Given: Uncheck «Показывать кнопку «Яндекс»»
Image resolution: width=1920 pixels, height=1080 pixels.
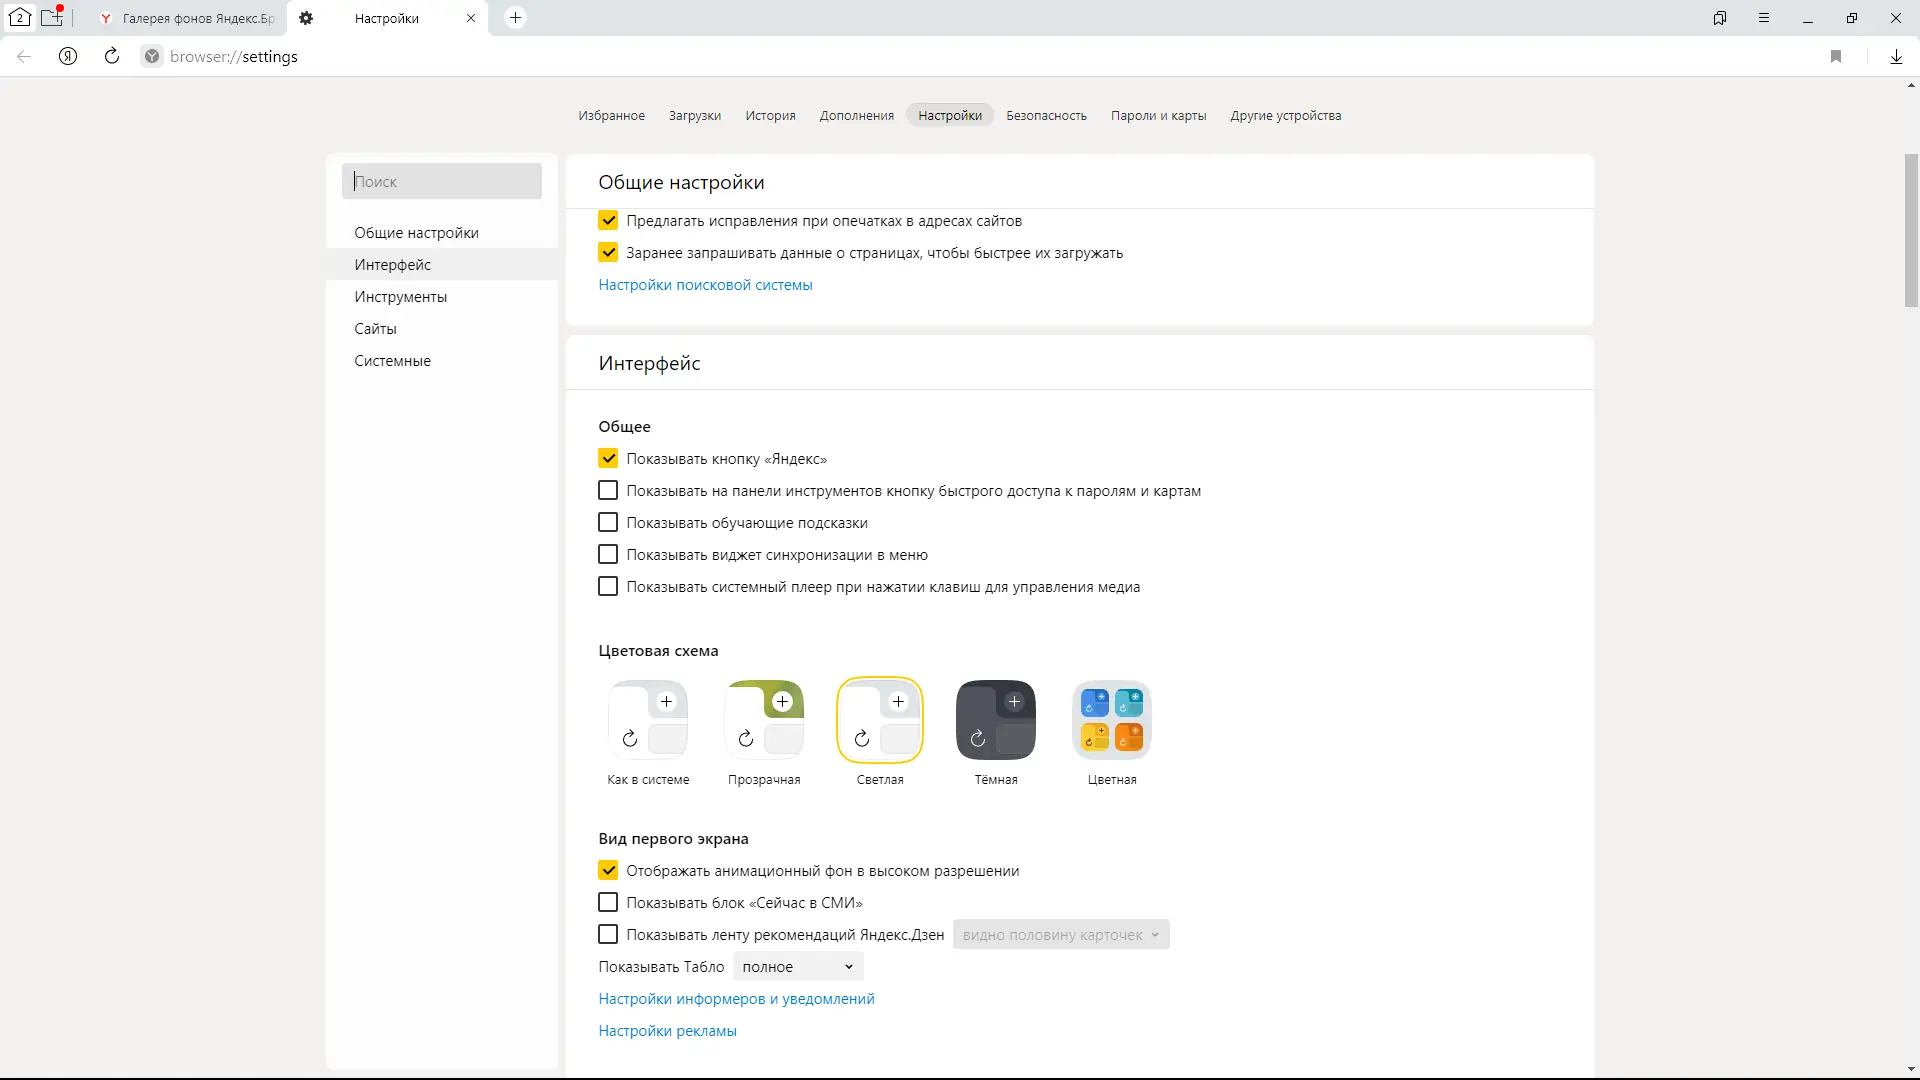Looking at the screenshot, I should (x=608, y=459).
